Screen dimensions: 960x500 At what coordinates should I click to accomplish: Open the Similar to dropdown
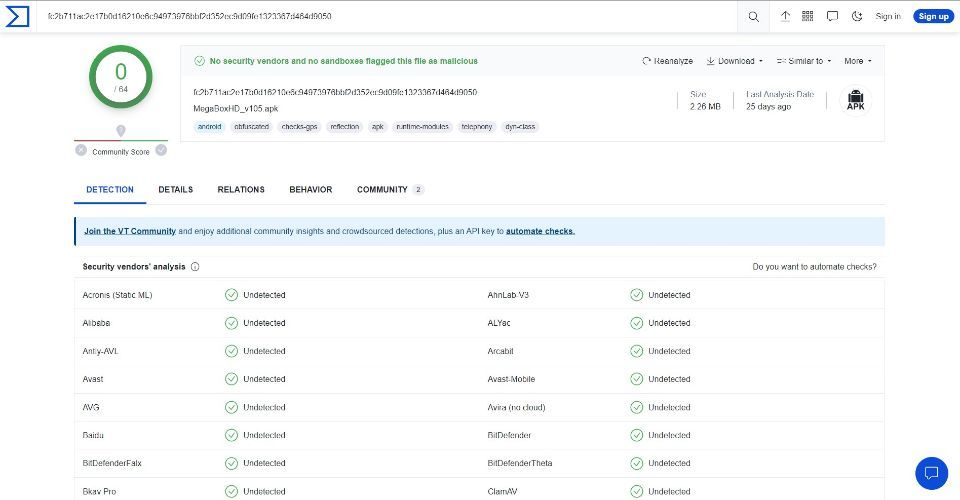click(804, 61)
